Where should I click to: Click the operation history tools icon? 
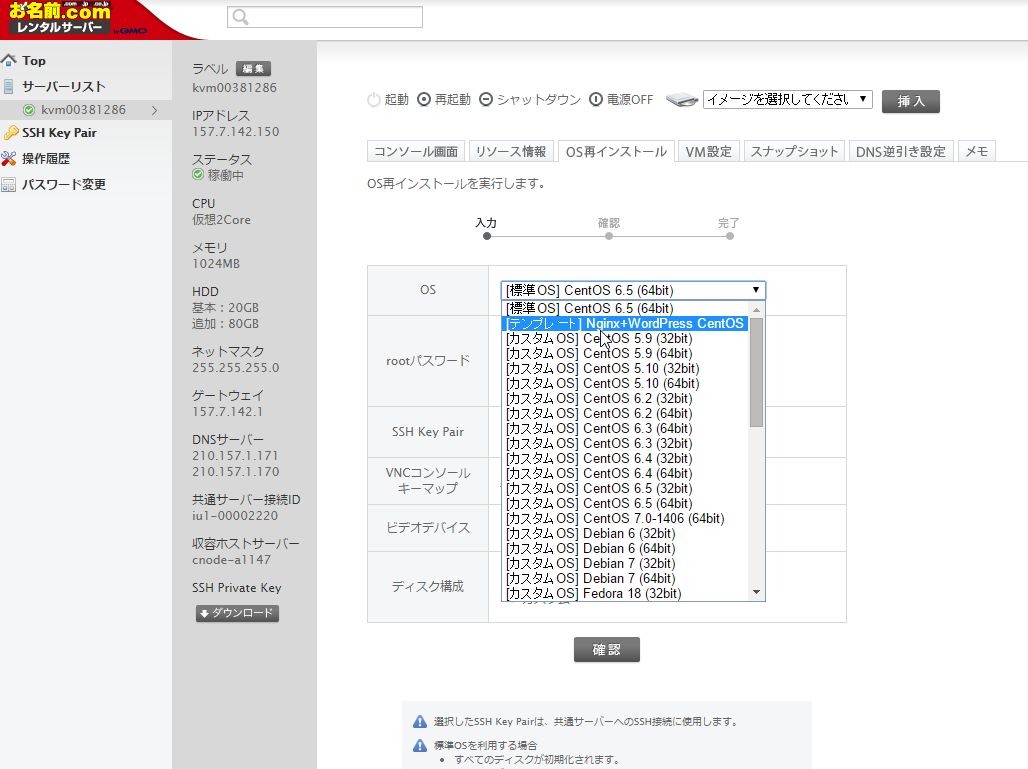pos(9,159)
